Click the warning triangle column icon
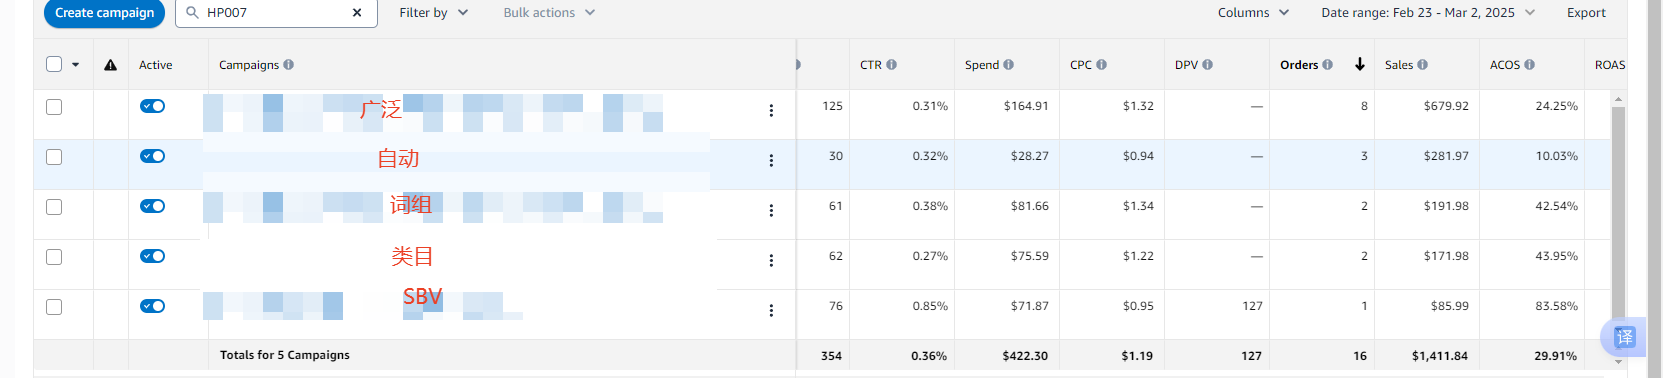 (110, 65)
